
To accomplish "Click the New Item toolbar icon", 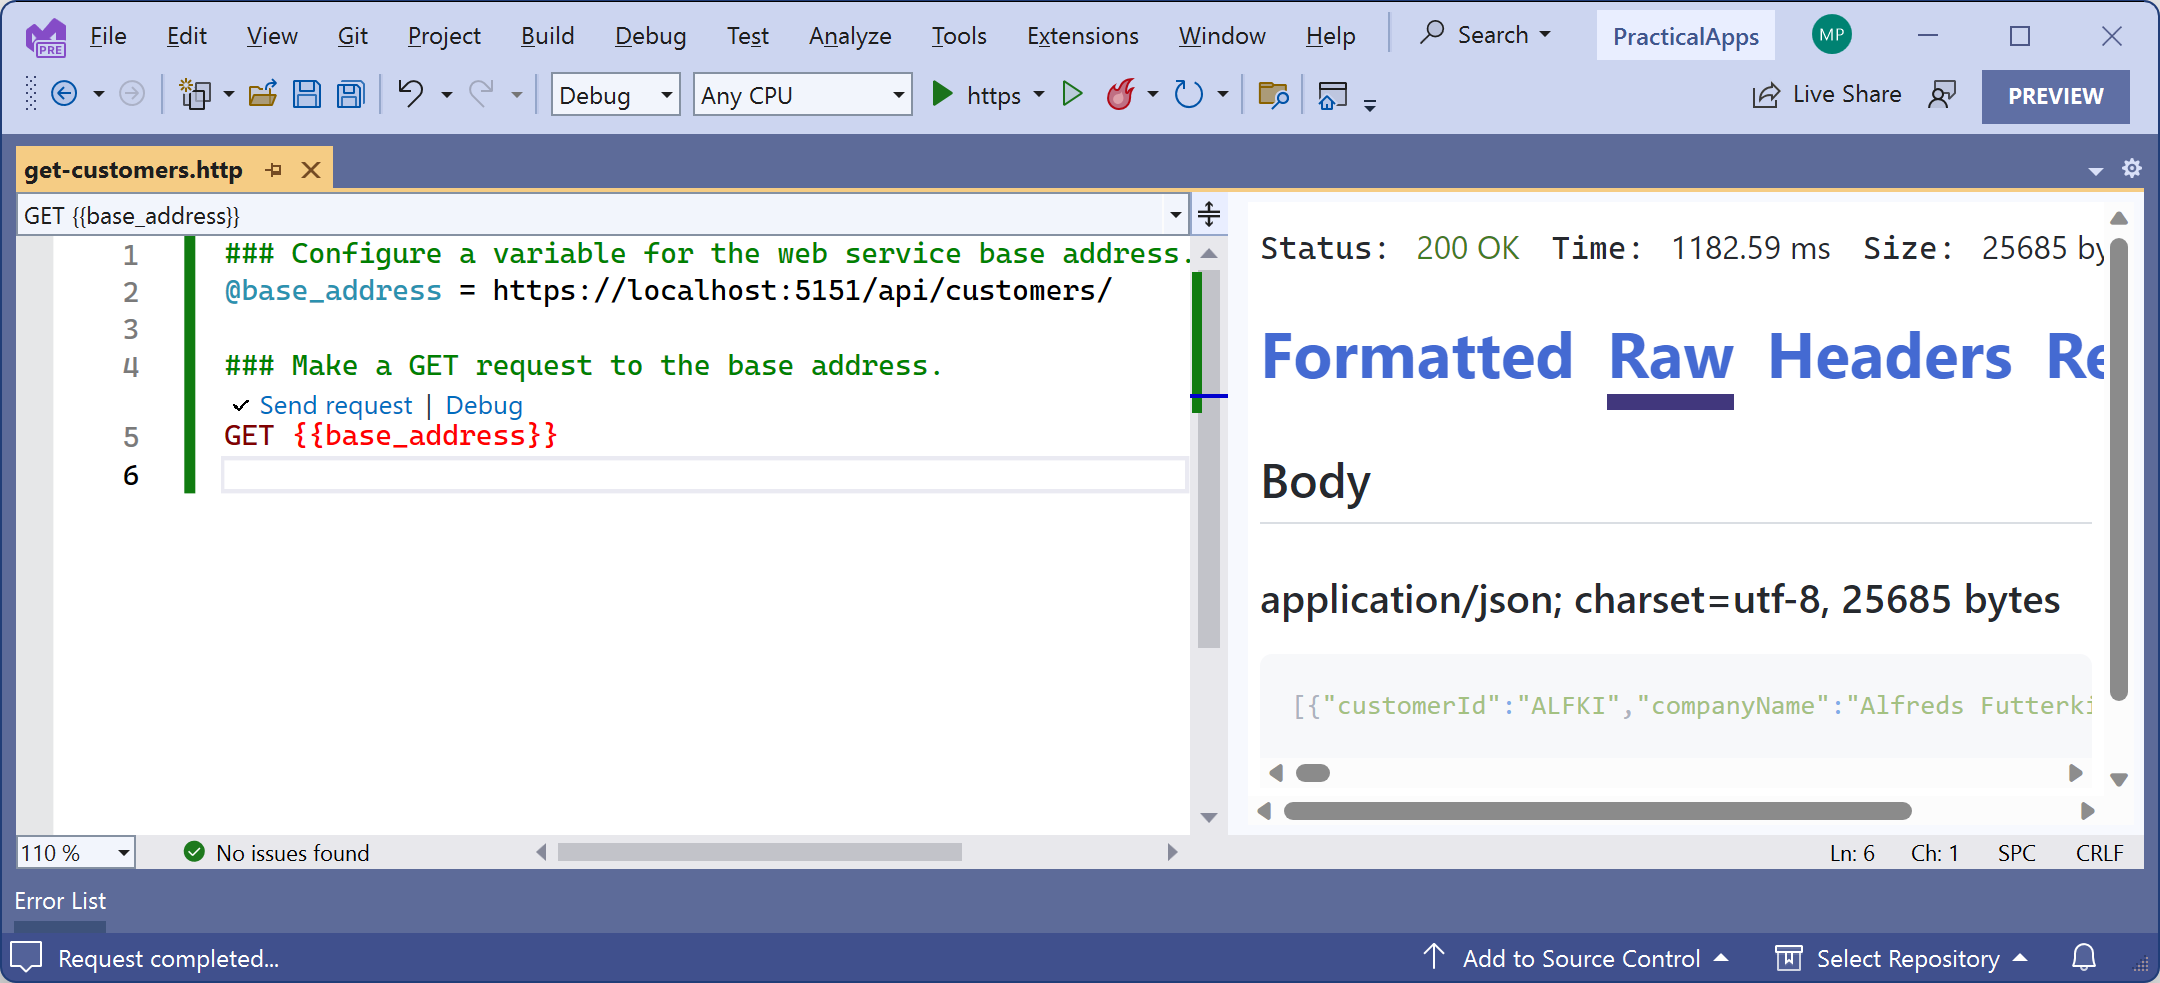I will [194, 94].
